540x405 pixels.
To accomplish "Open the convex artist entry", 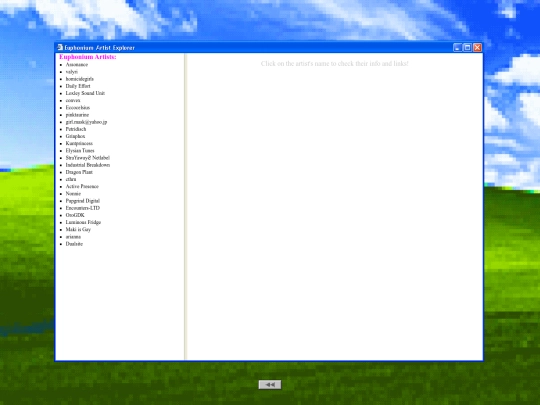I will (73, 101).
